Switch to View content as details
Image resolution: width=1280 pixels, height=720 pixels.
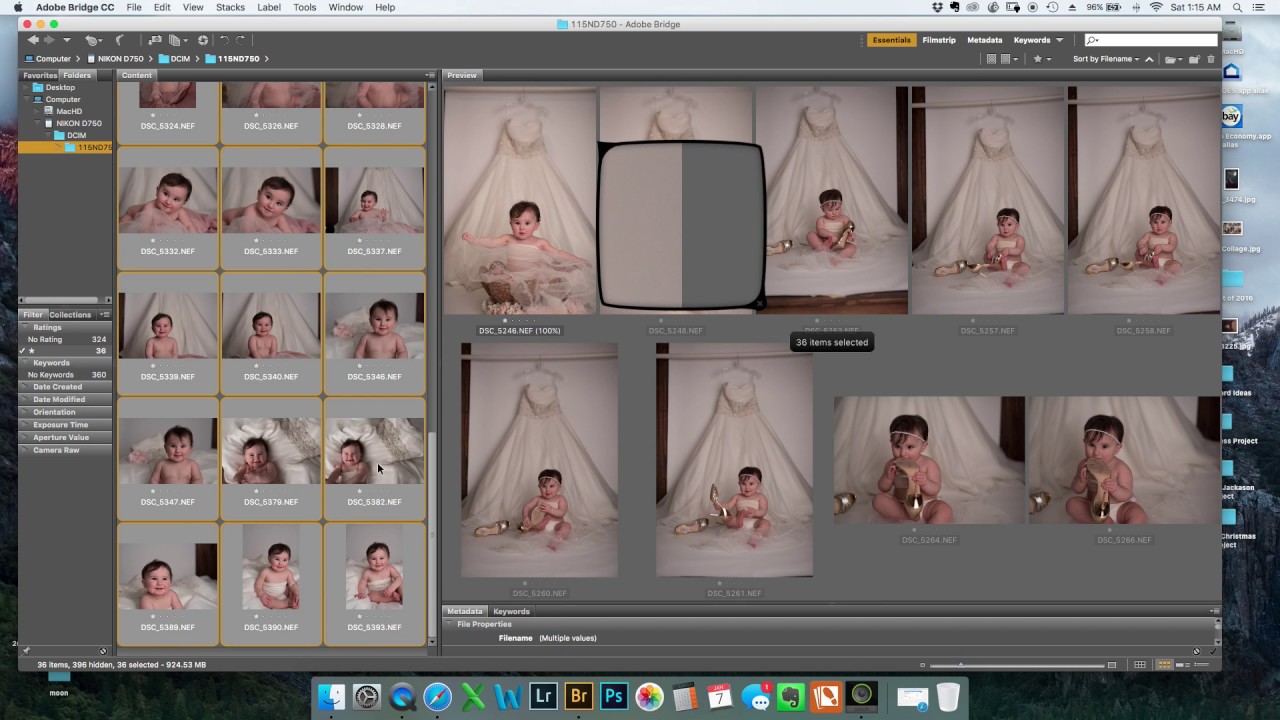[x=1181, y=665]
